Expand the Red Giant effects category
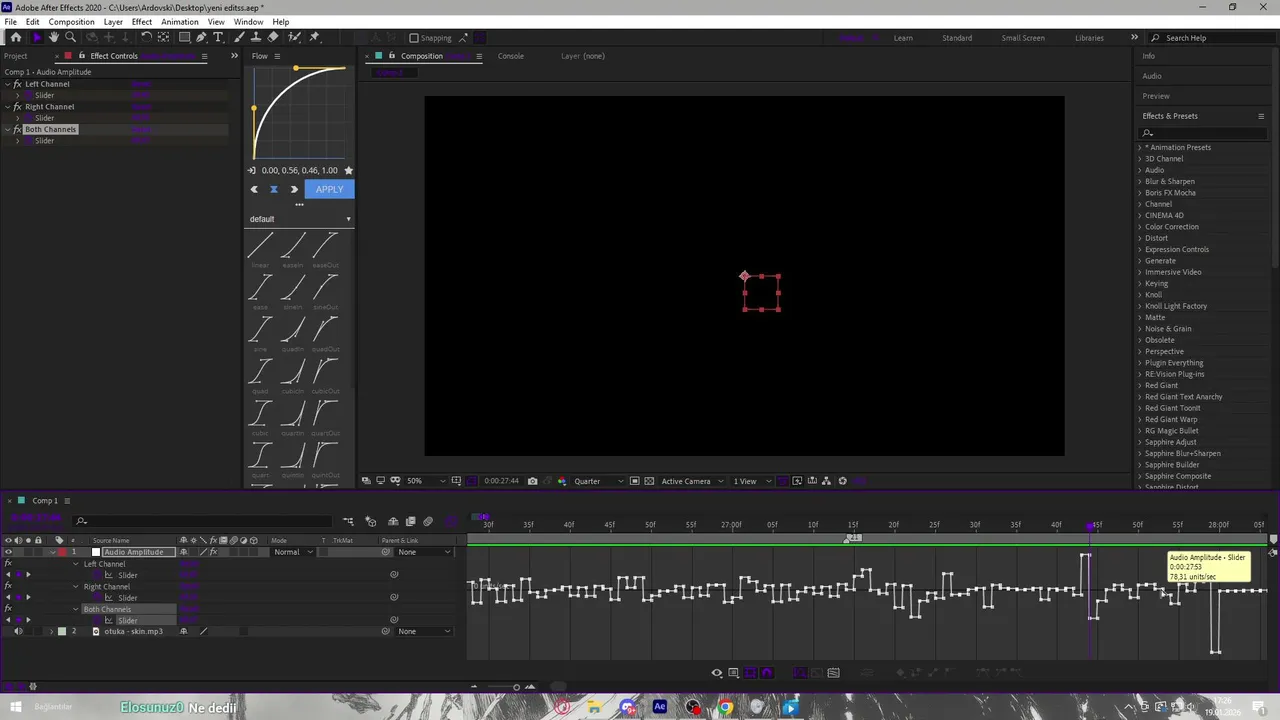The width and height of the screenshot is (1280, 720). tap(1139, 385)
